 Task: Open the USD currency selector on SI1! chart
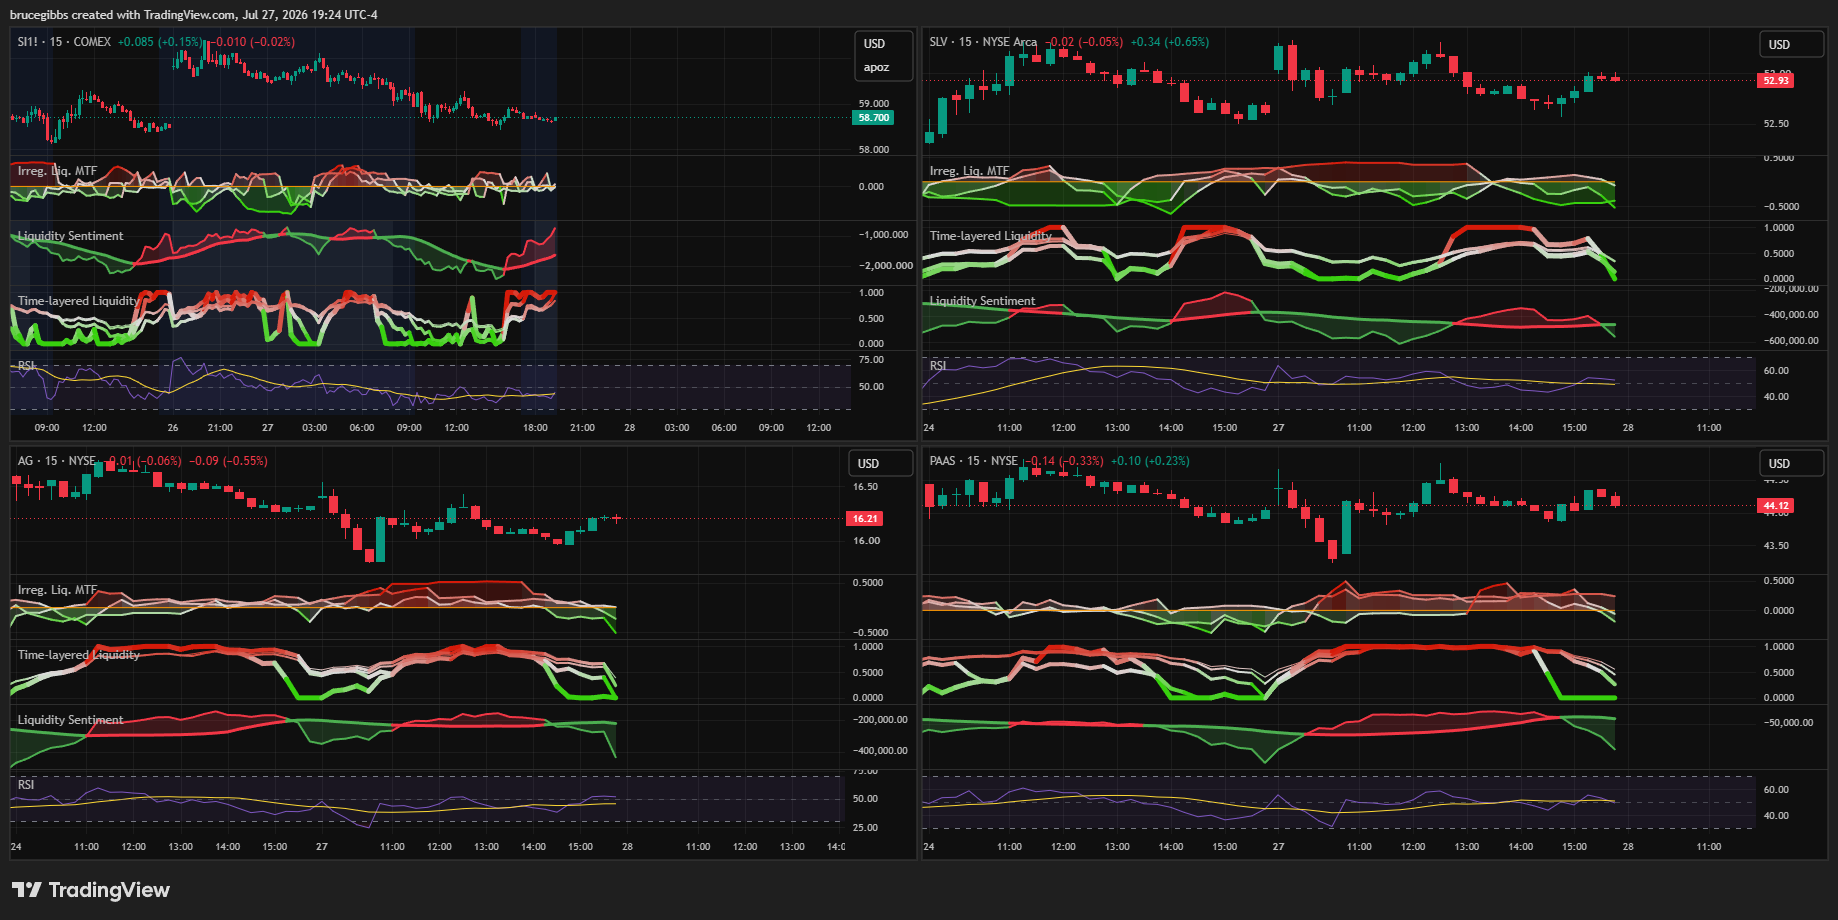[x=875, y=44]
